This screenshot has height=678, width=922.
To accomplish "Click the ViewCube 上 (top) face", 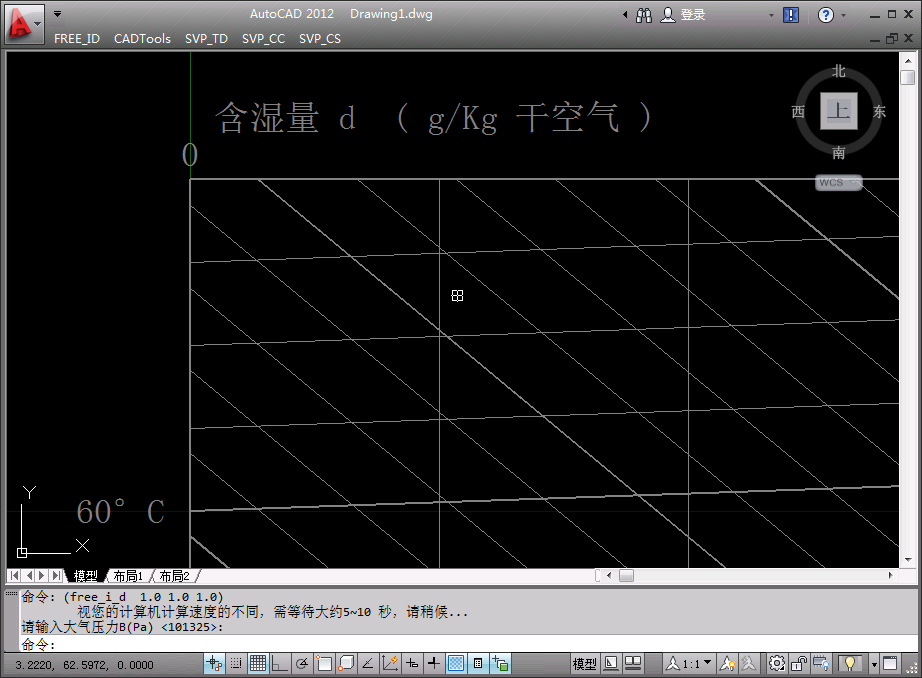I will pyautogui.click(x=839, y=111).
